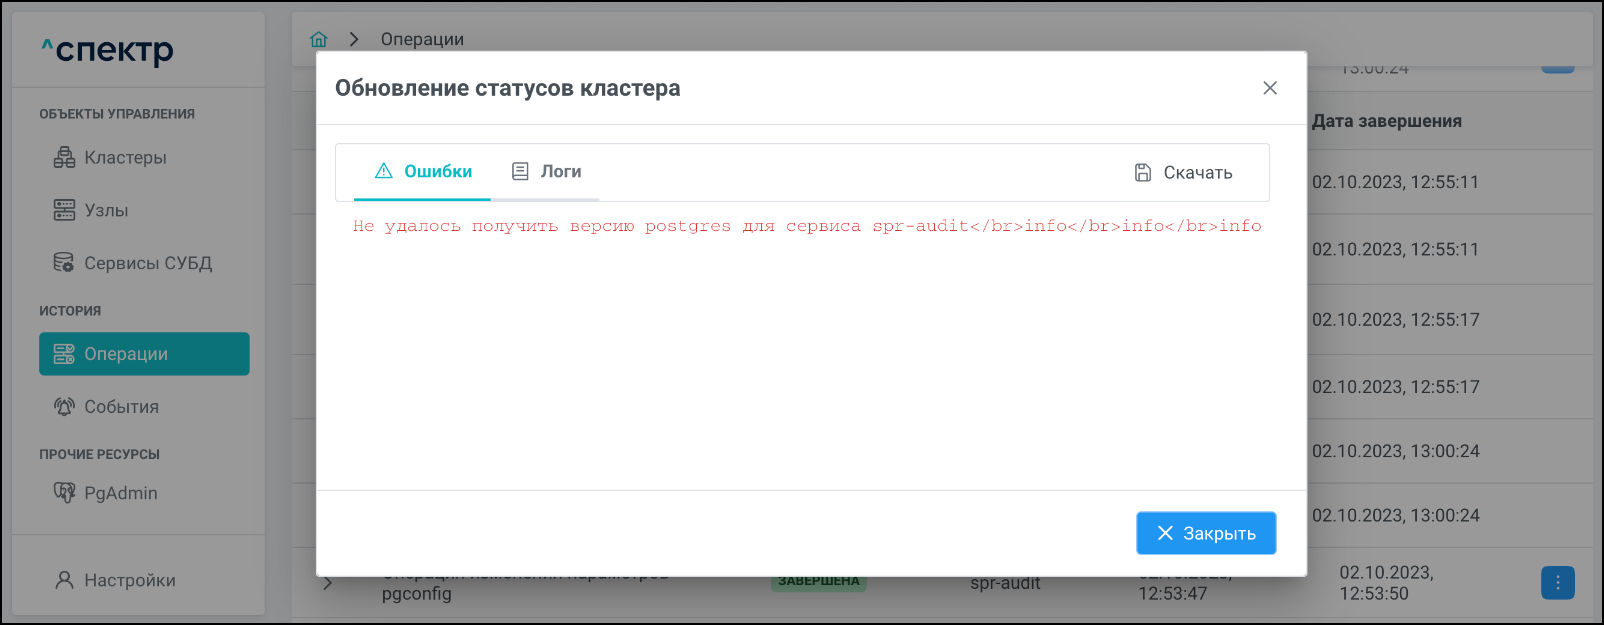Click the save icon next to Скачать

[x=1143, y=173]
